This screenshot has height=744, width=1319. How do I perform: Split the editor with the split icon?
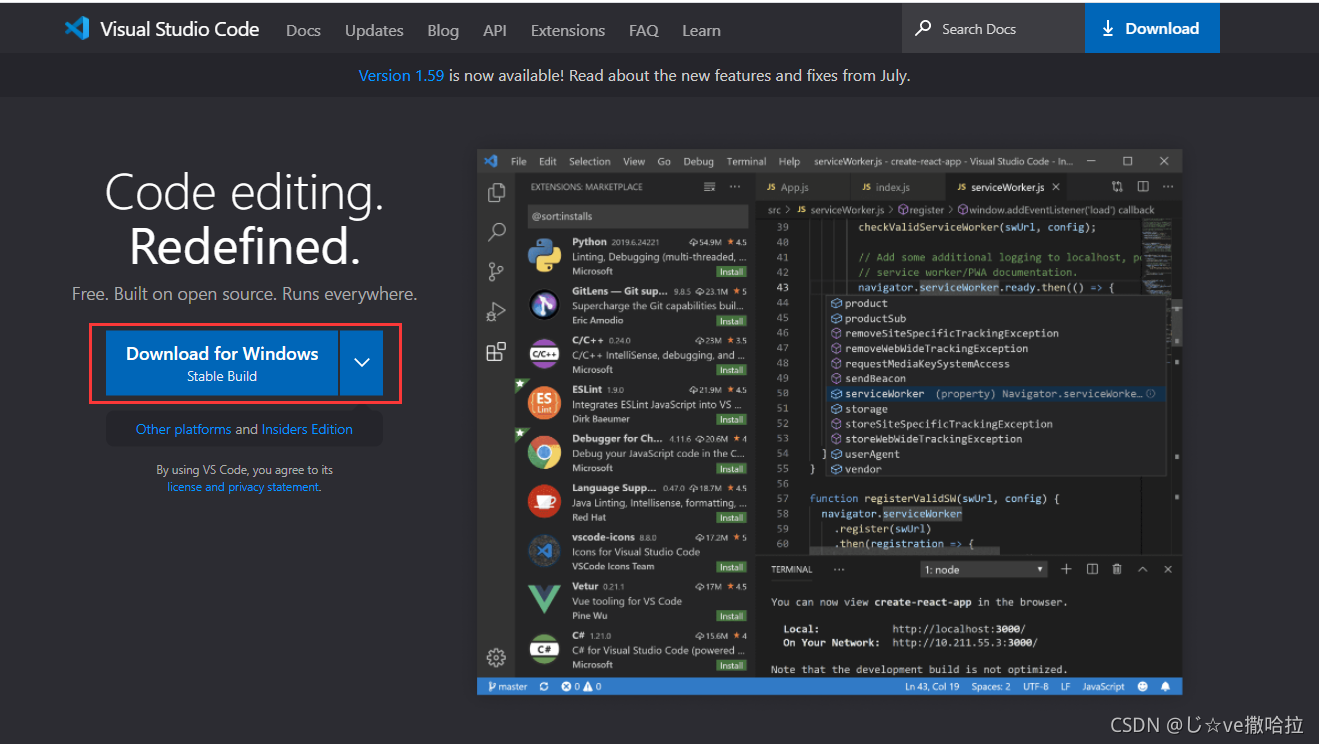pyautogui.click(x=1143, y=187)
